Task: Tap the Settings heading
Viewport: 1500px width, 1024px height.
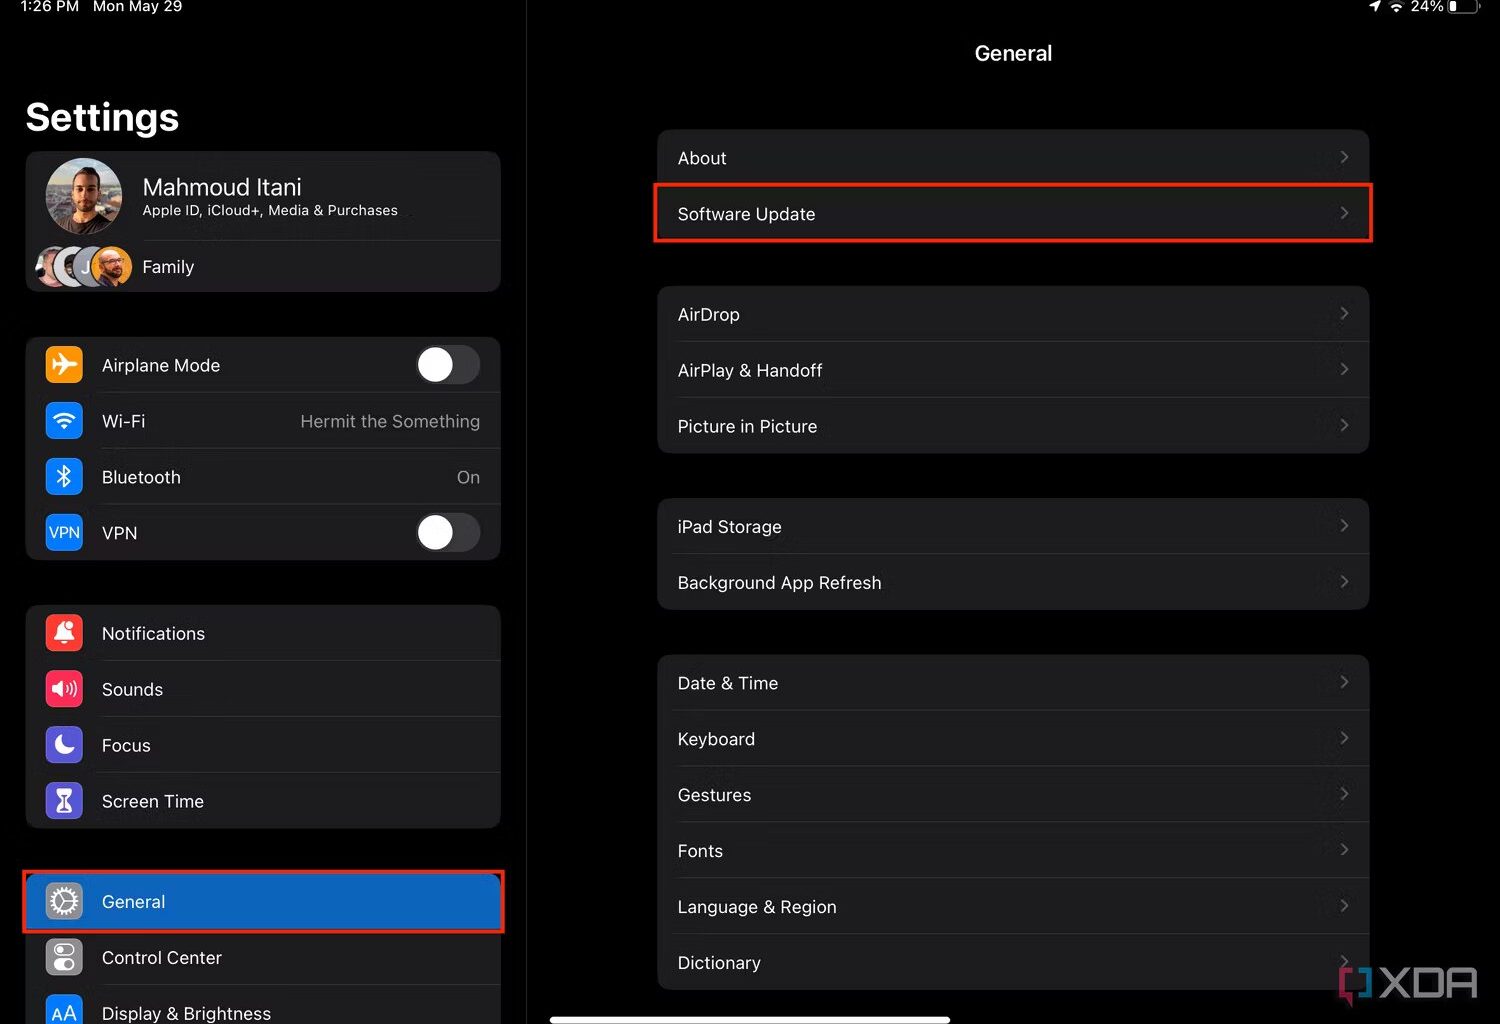Action: 102,118
